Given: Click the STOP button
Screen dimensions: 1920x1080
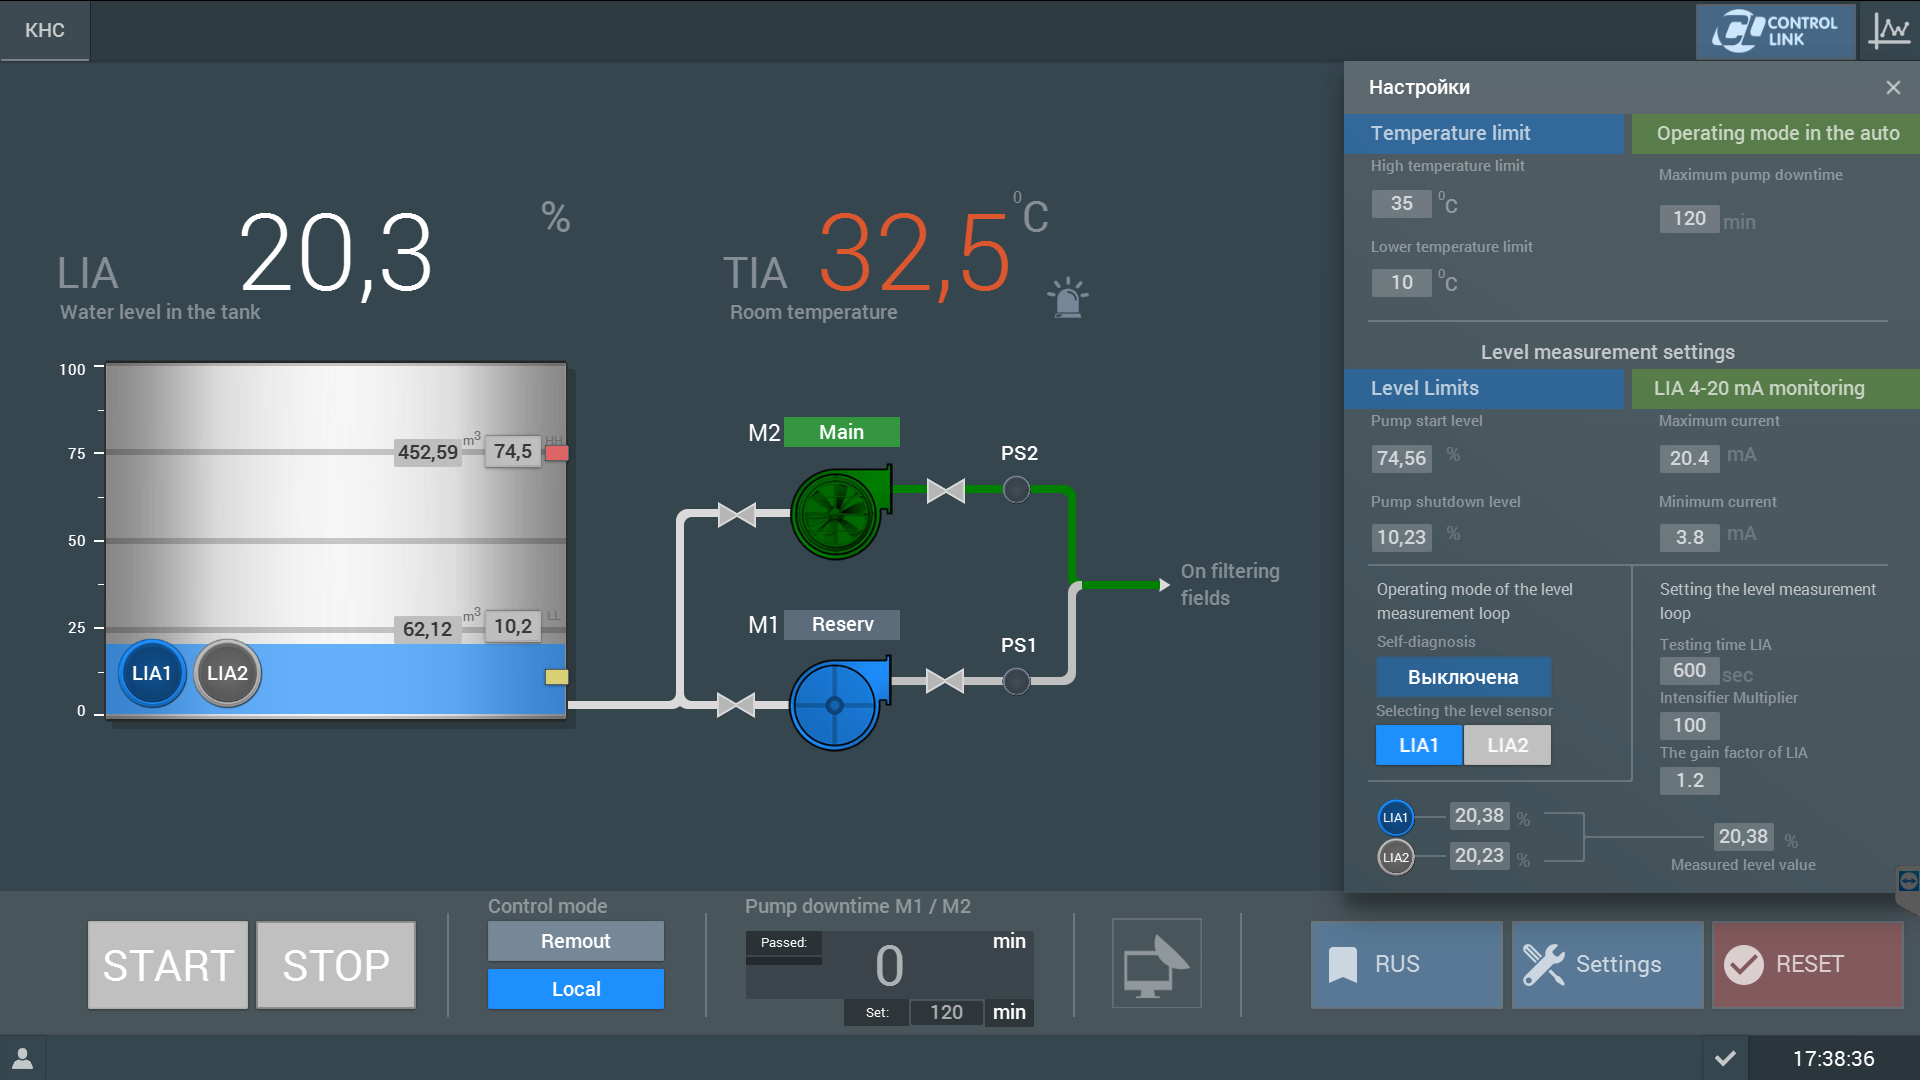Looking at the screenshot, I should pos(336,965).
